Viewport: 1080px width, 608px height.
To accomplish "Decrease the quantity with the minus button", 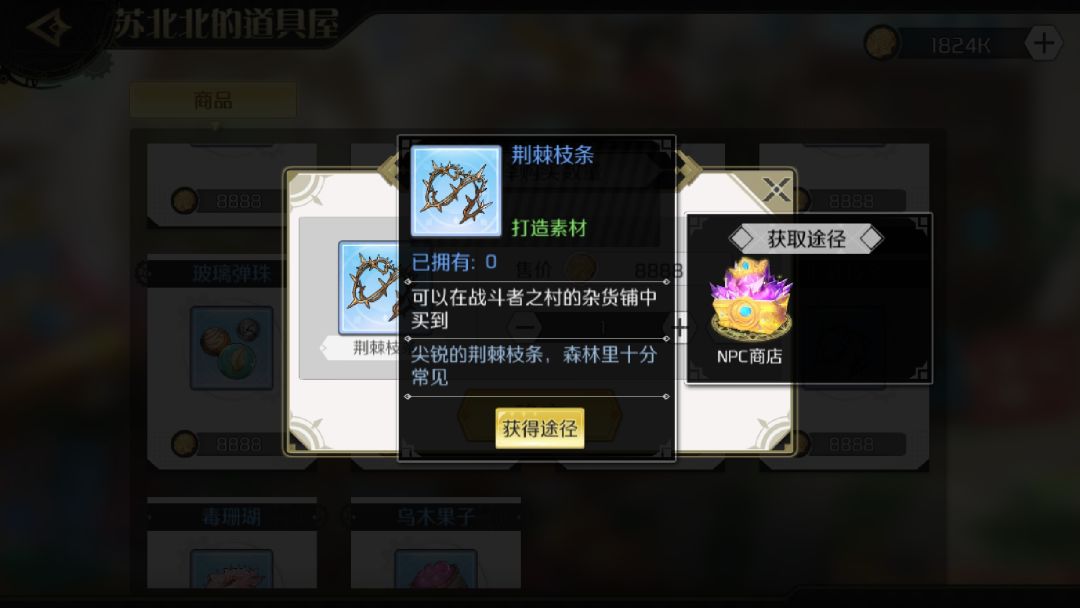I will (x=525, y=327).
